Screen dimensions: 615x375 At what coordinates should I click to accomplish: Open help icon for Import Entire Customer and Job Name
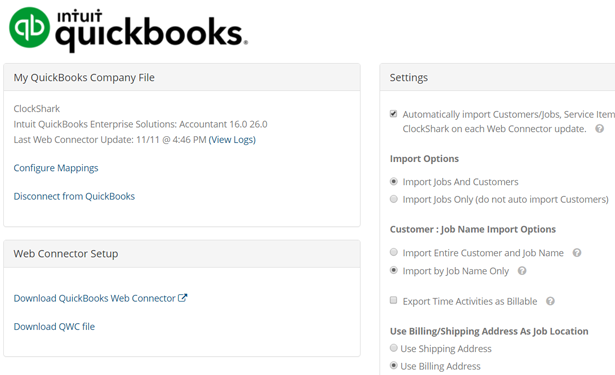(577, 253)
